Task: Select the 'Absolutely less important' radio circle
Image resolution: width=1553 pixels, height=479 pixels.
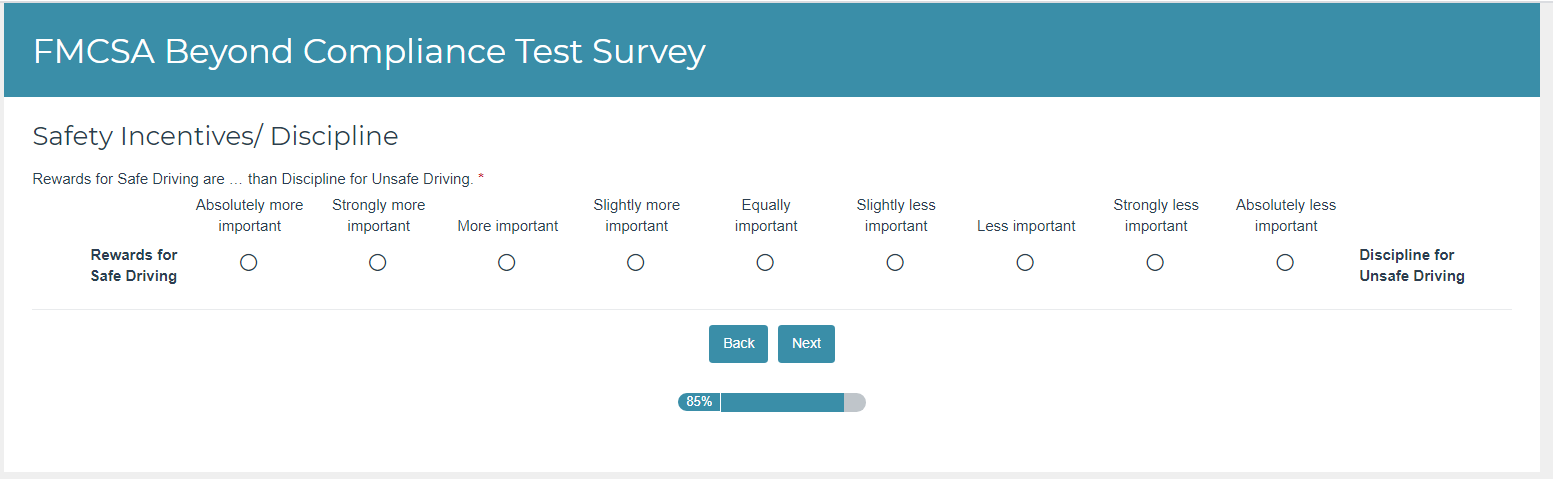Action: point(1285,262)
